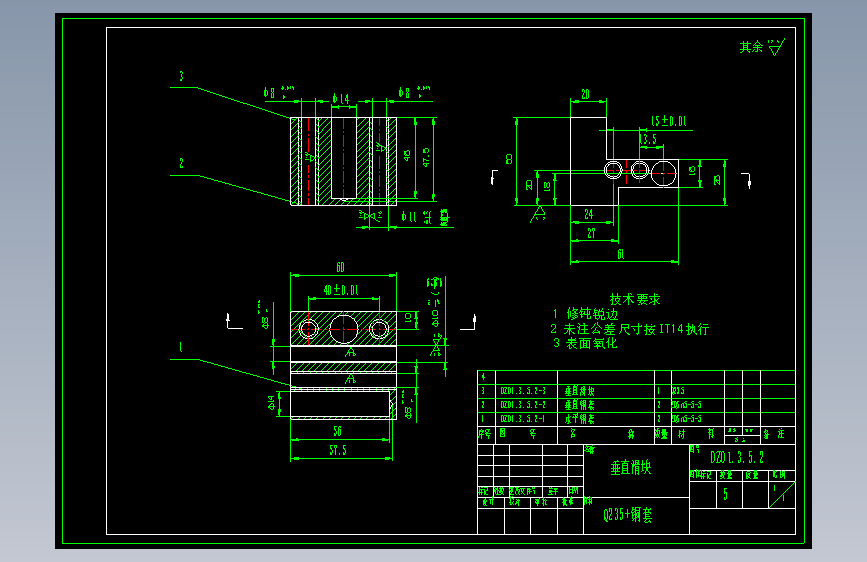Viewport: 867px width, 562px height.
Task: Click part number 'DZ01.3.5.2-1' row
Action: click(523, 419)
